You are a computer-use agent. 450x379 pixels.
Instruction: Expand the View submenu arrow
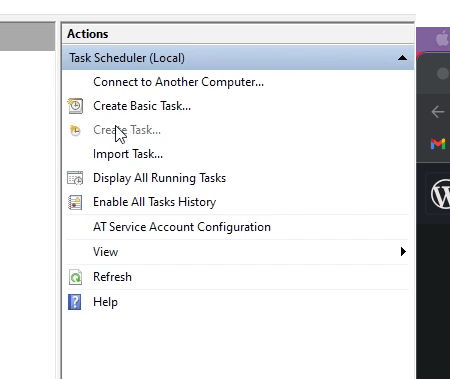(403, 252)
